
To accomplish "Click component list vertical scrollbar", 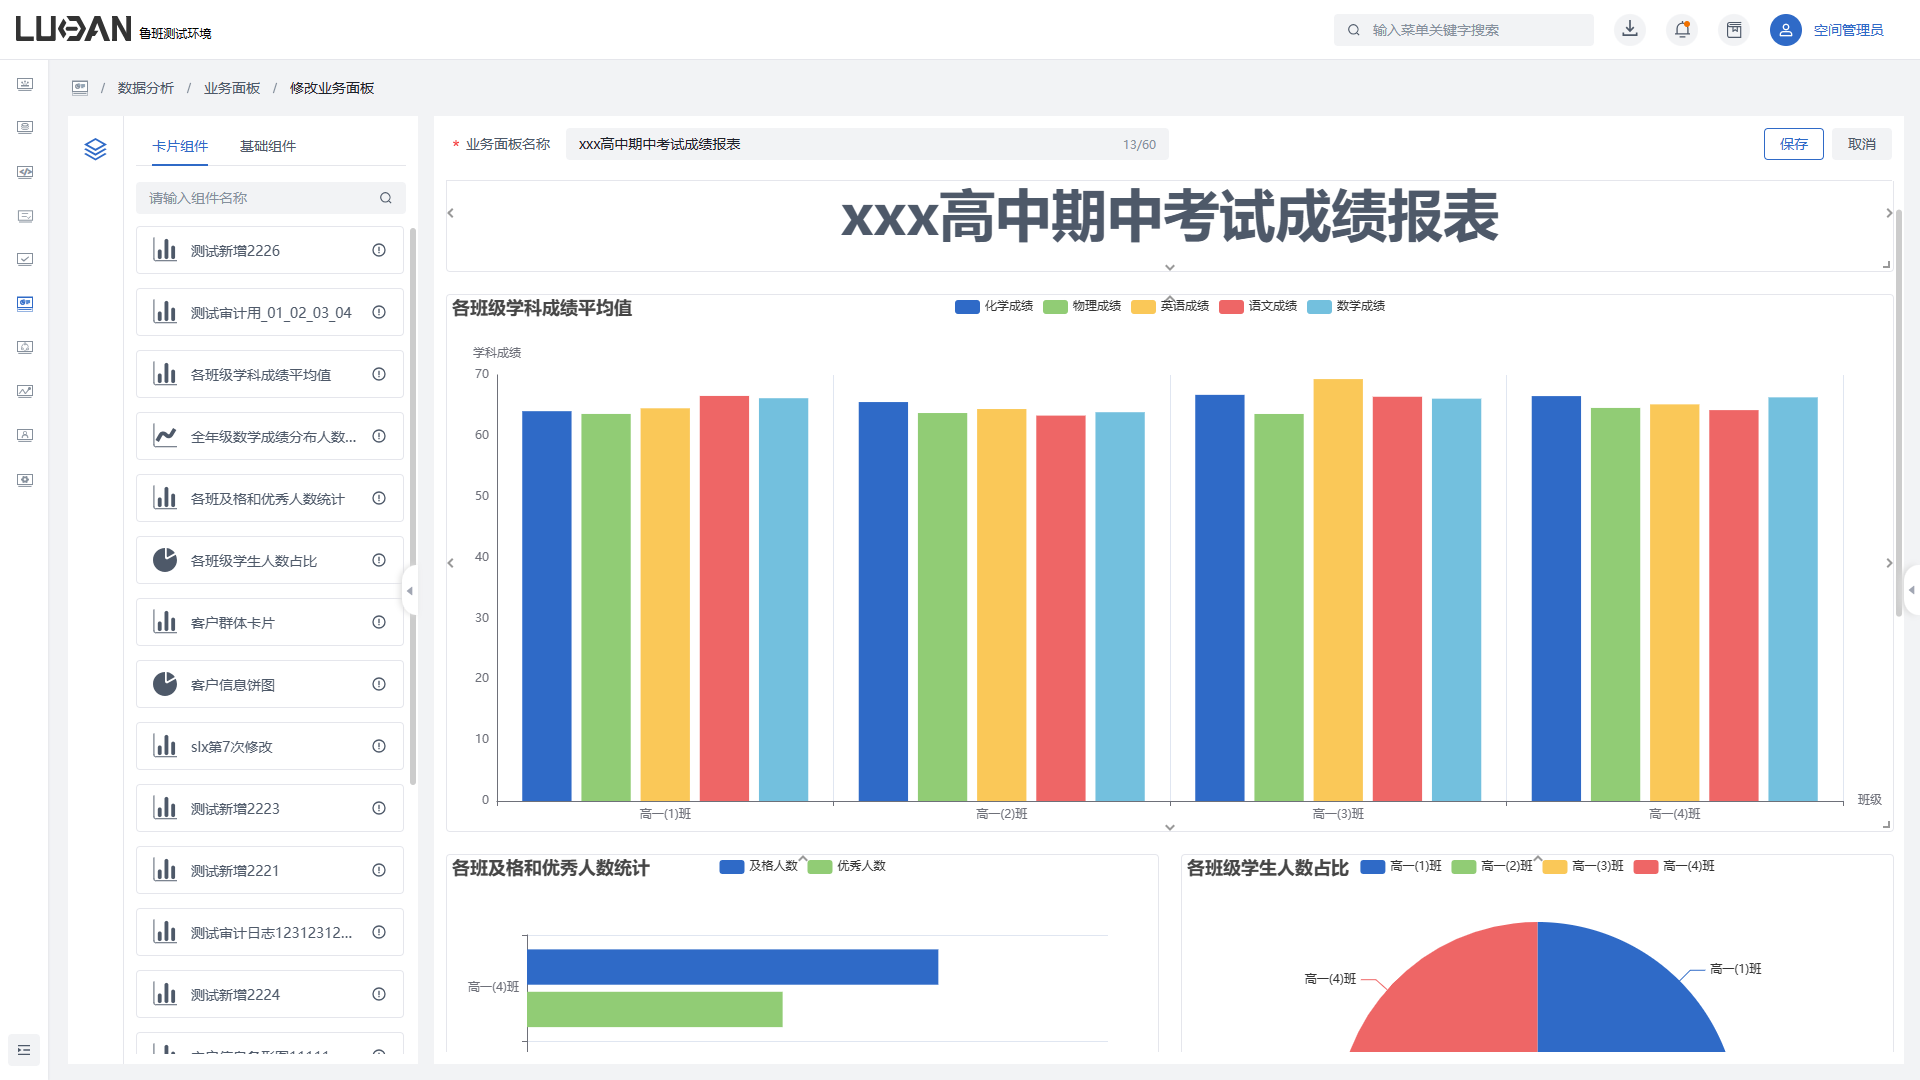I will (x=413, y=505).
